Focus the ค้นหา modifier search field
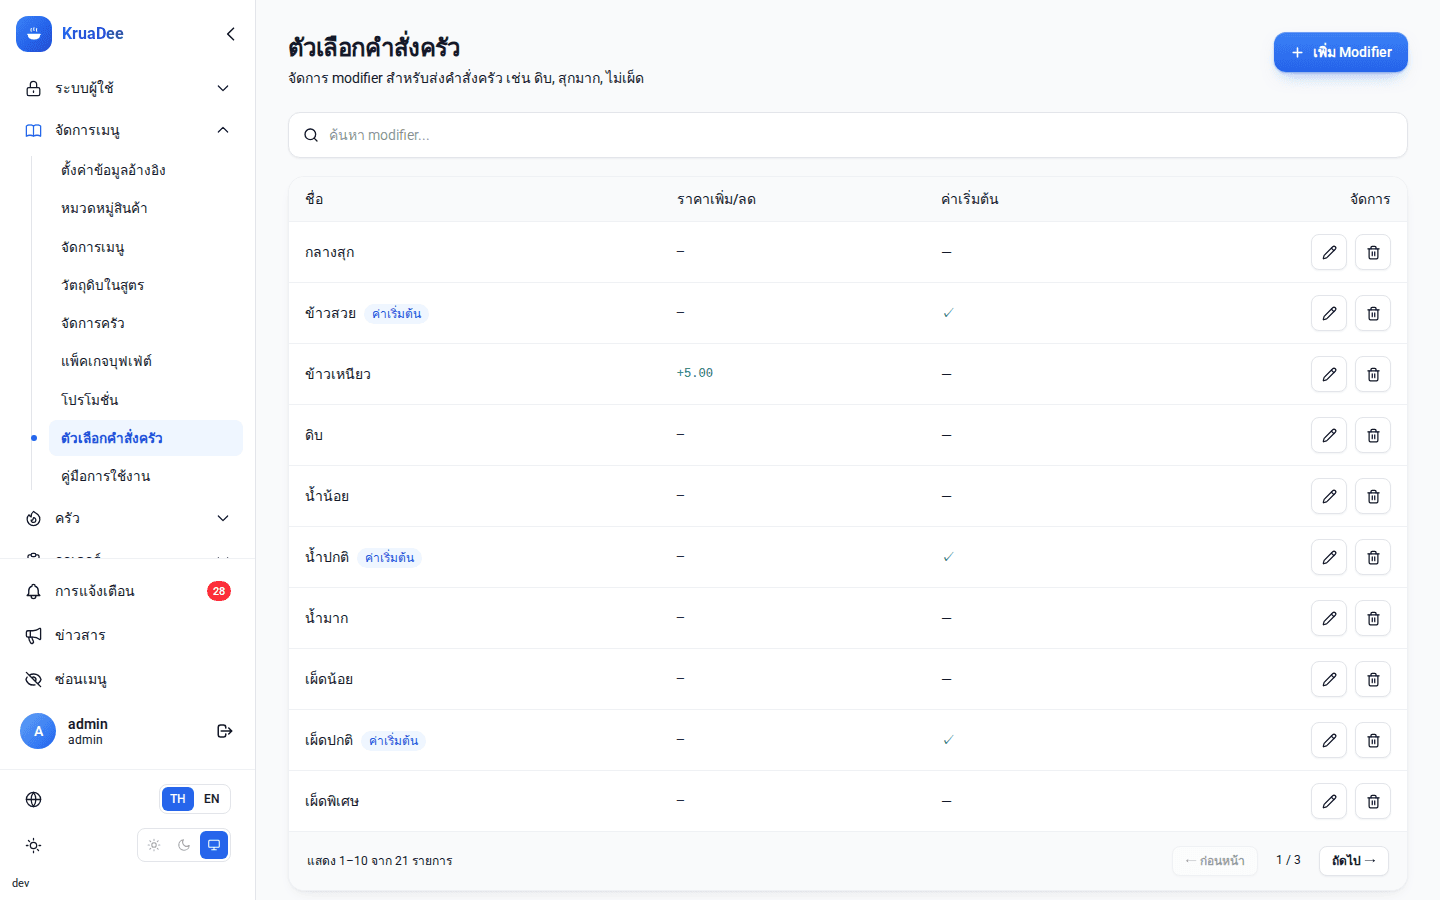The width and height of the screenshot is (1440, 900). click(x=848, y=135)
